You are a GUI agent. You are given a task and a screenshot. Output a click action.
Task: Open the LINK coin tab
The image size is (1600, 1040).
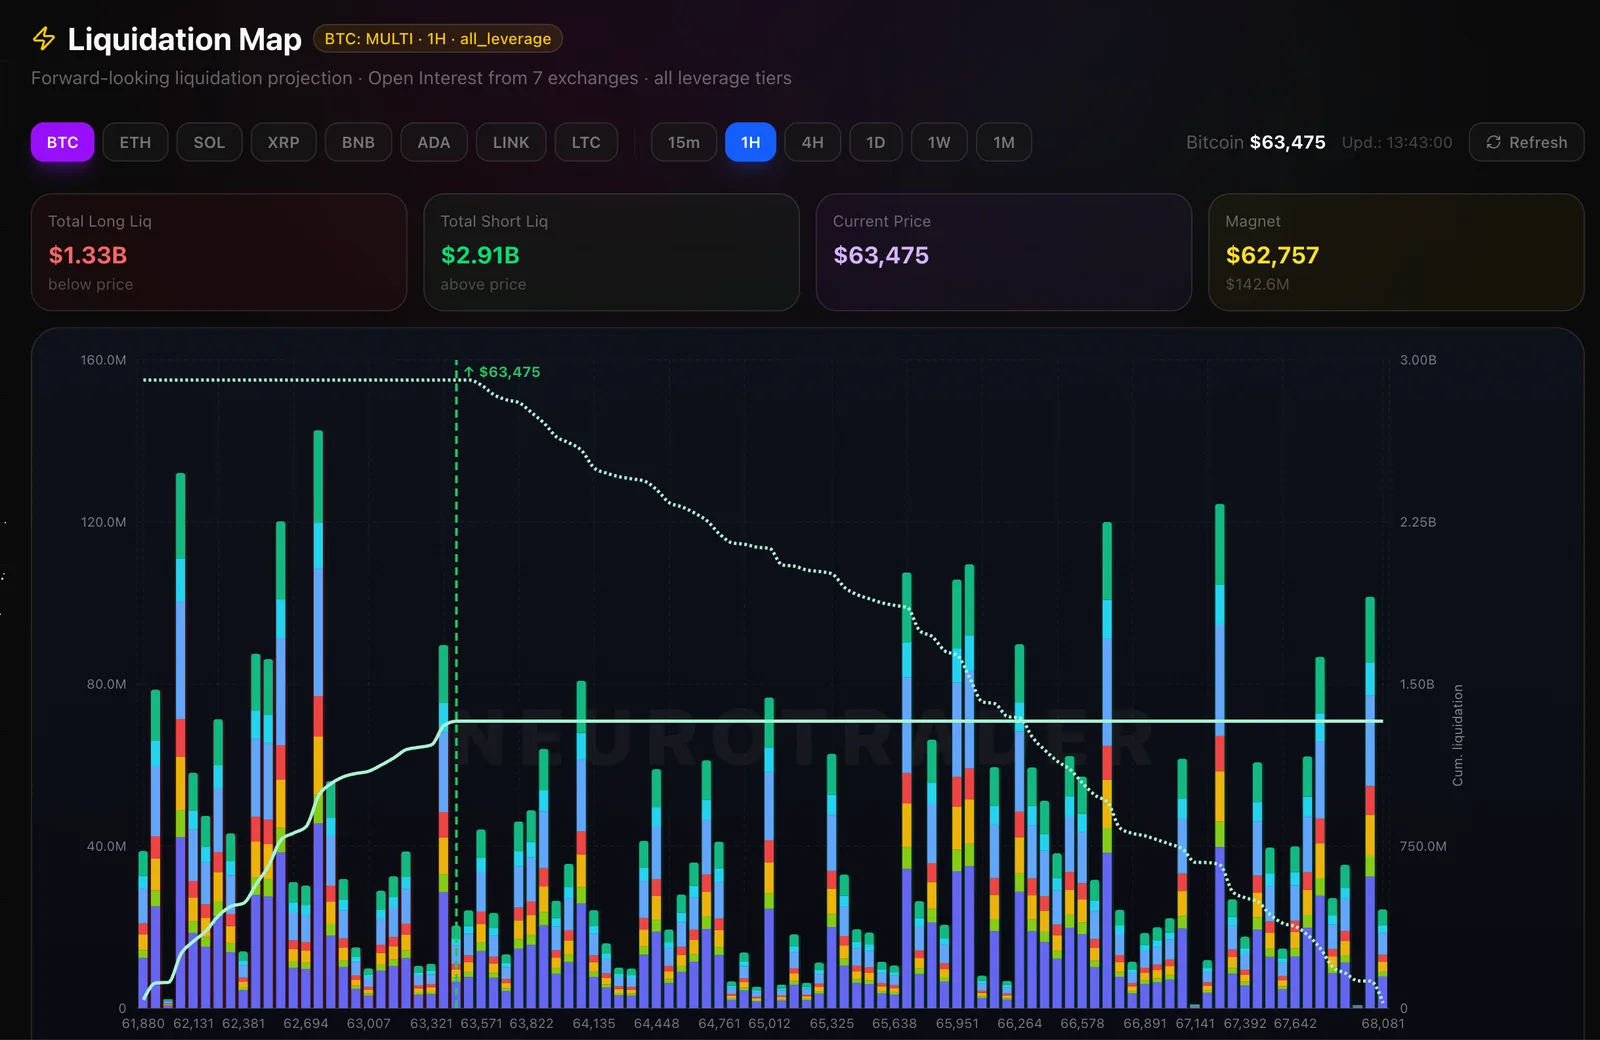[511, 142]
